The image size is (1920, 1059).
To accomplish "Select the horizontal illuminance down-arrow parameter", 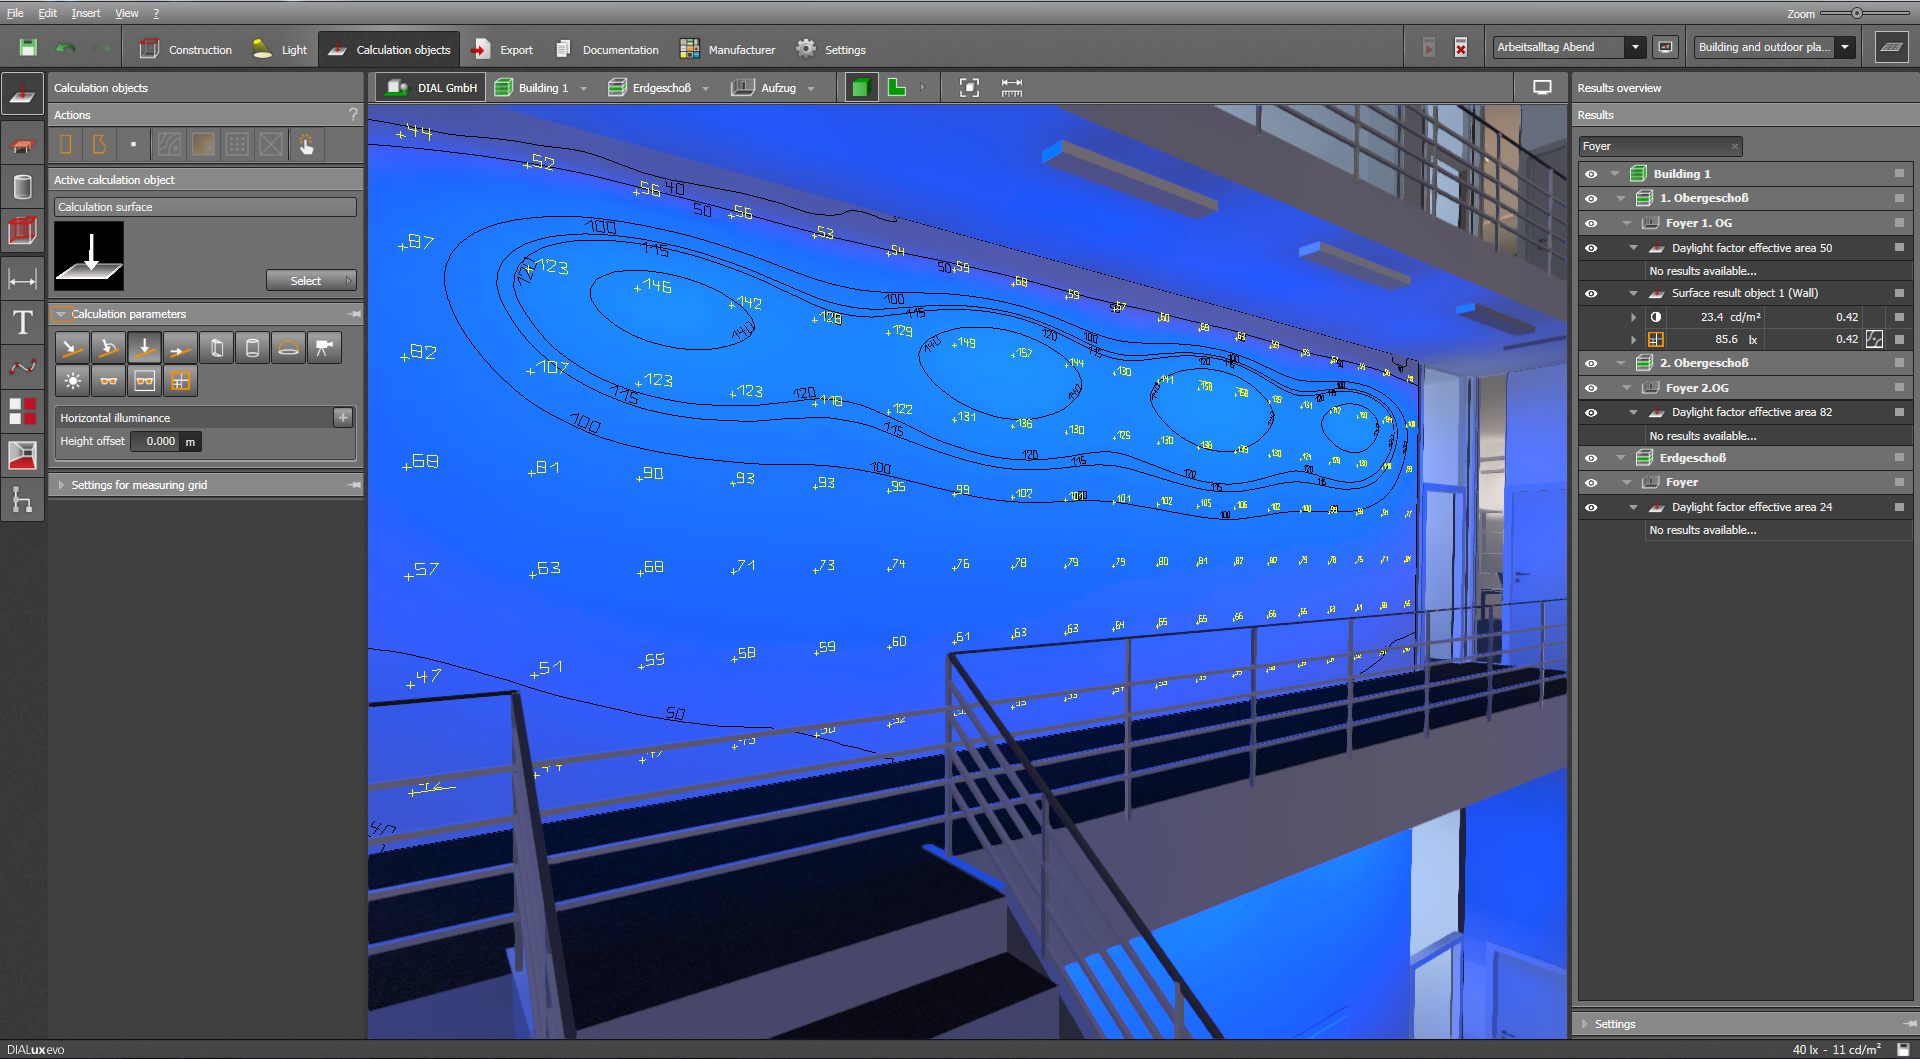I will point(144,348).
